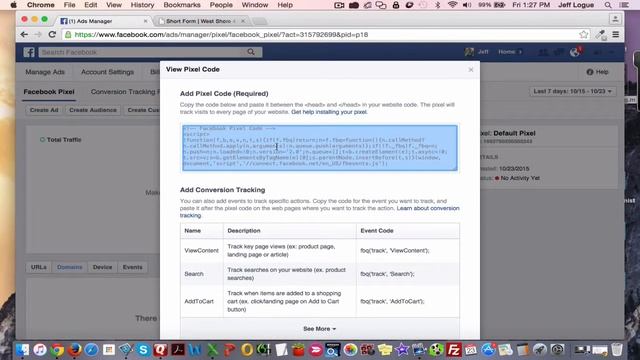Click the fbq('track', 'ViewContent'); event code

(x=394, y=251)
